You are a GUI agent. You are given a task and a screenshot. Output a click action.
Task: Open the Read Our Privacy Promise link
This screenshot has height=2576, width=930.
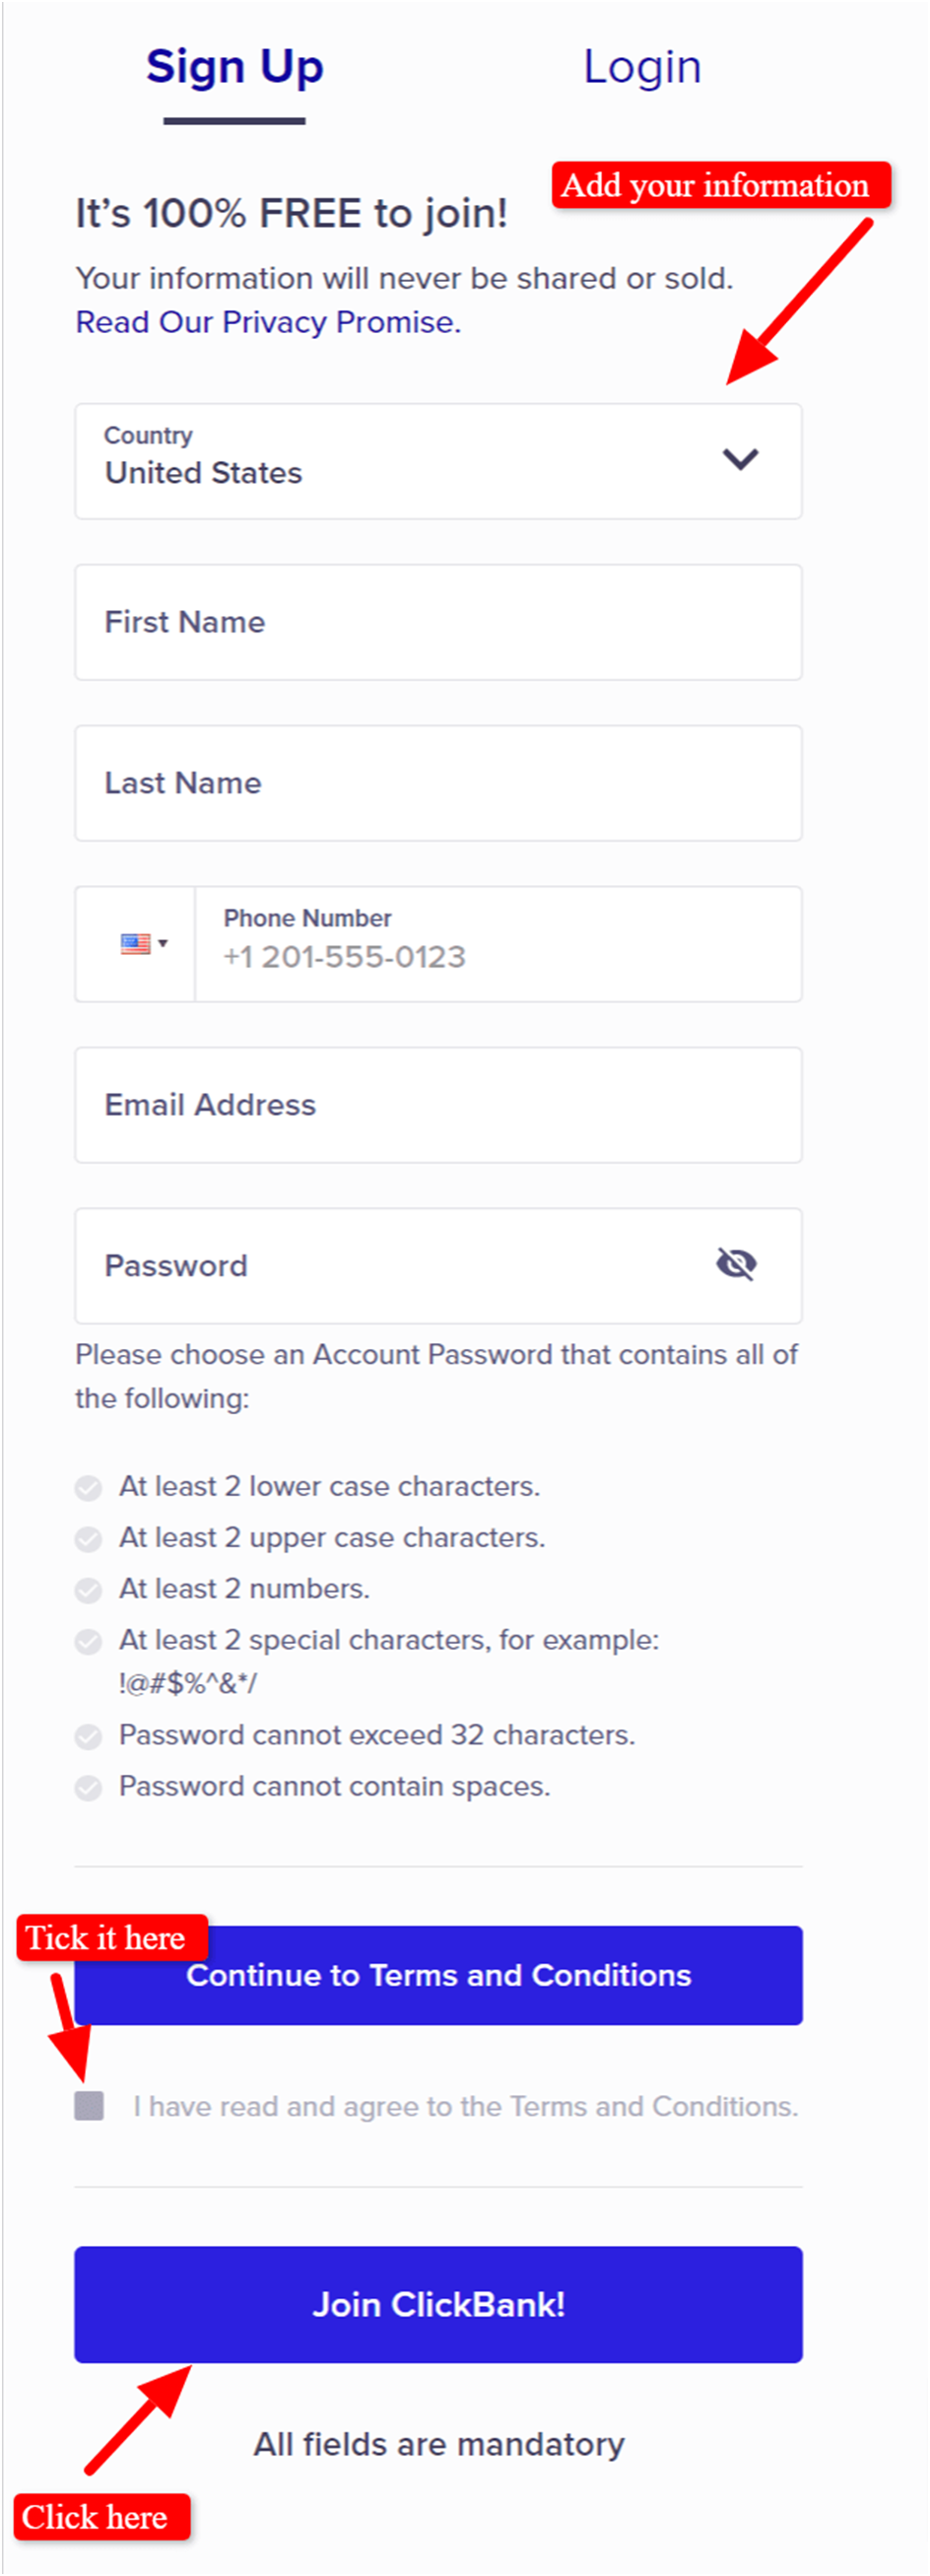point(268,322)
